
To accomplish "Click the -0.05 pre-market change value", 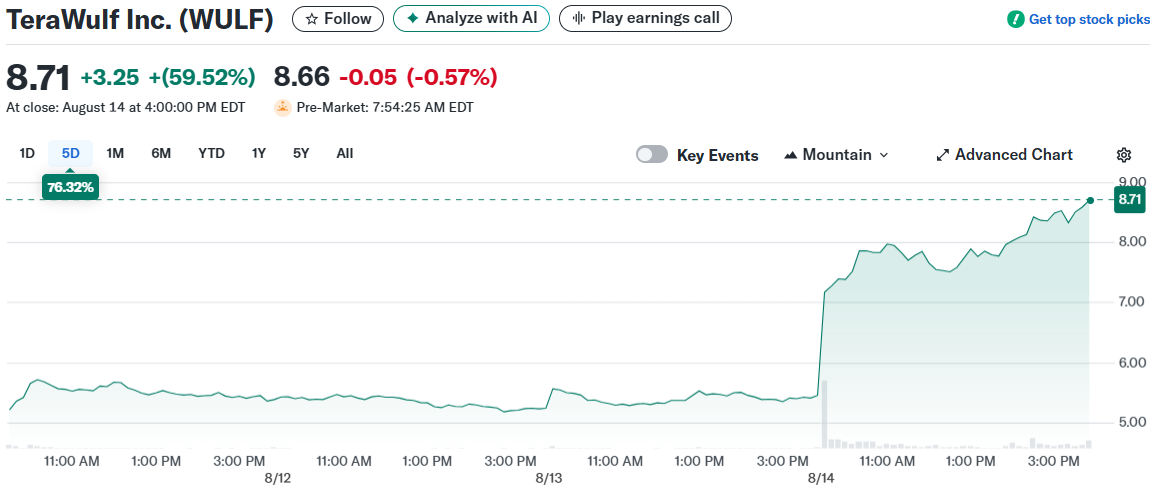I will [368, 77].
